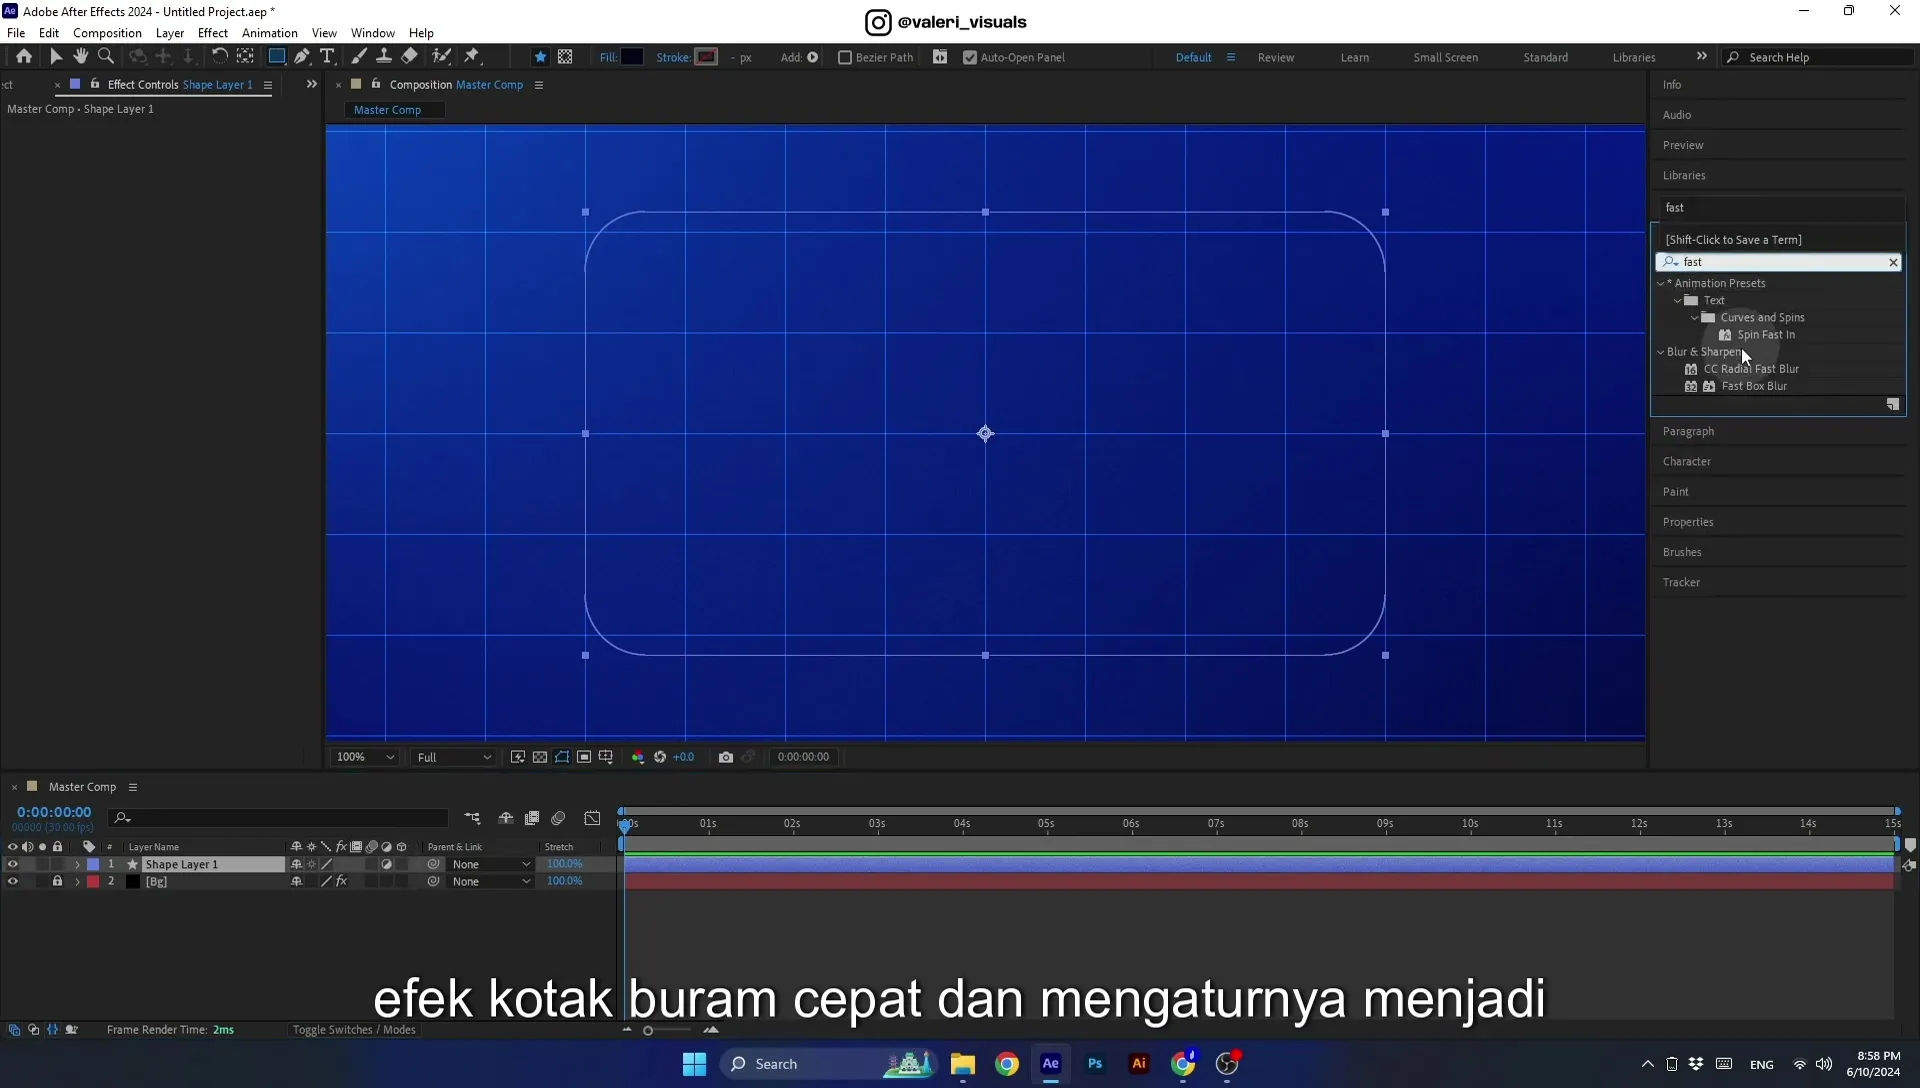This screenshot has width=1920, height=1088.
Task: Open the Composition menu
Action: (107, 33)
